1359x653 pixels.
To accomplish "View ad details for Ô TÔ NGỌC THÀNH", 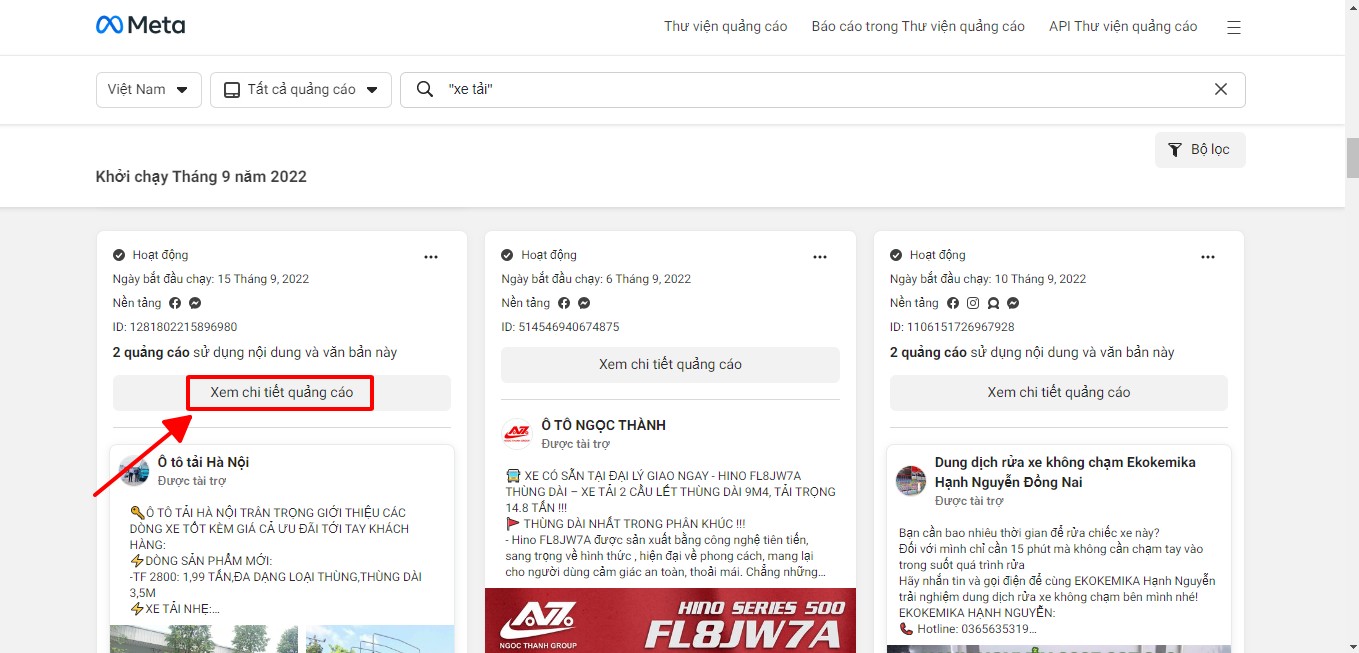I will tap(670, 364).
